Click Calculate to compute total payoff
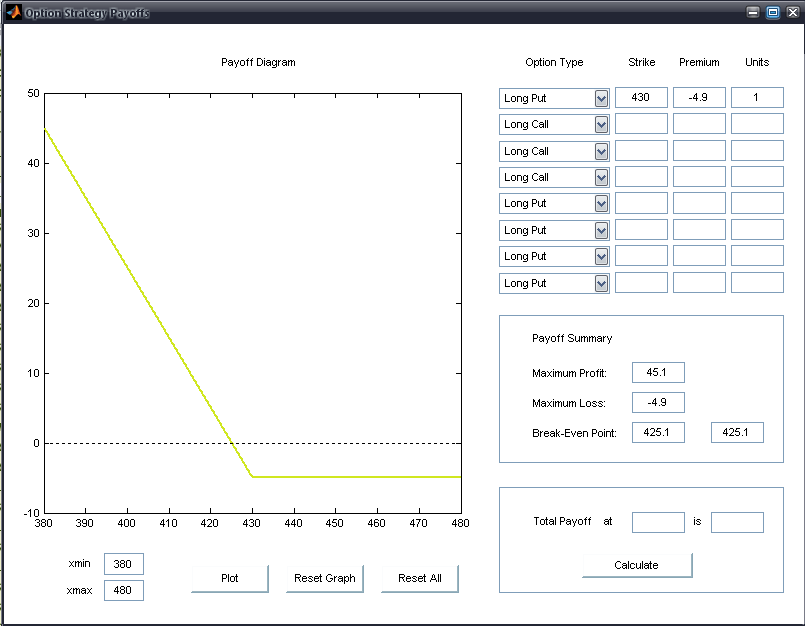The height and width of the screenshot is (626, 805). tap(637, 565)
